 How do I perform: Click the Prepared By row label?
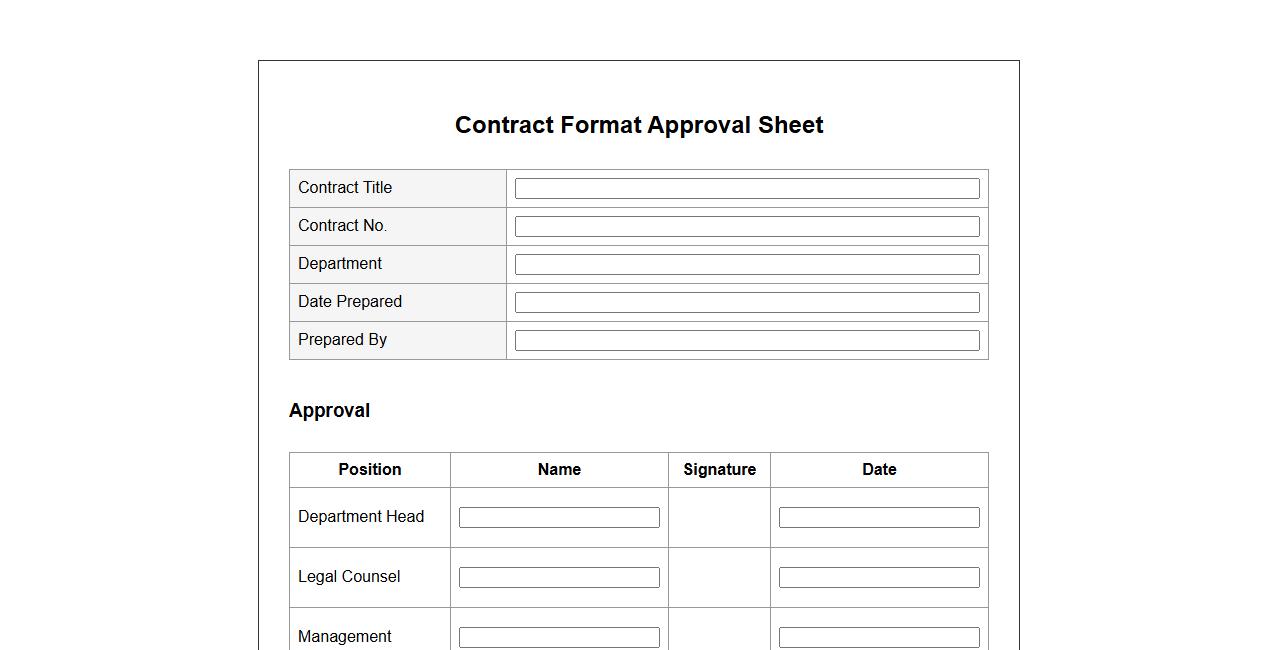342,340
